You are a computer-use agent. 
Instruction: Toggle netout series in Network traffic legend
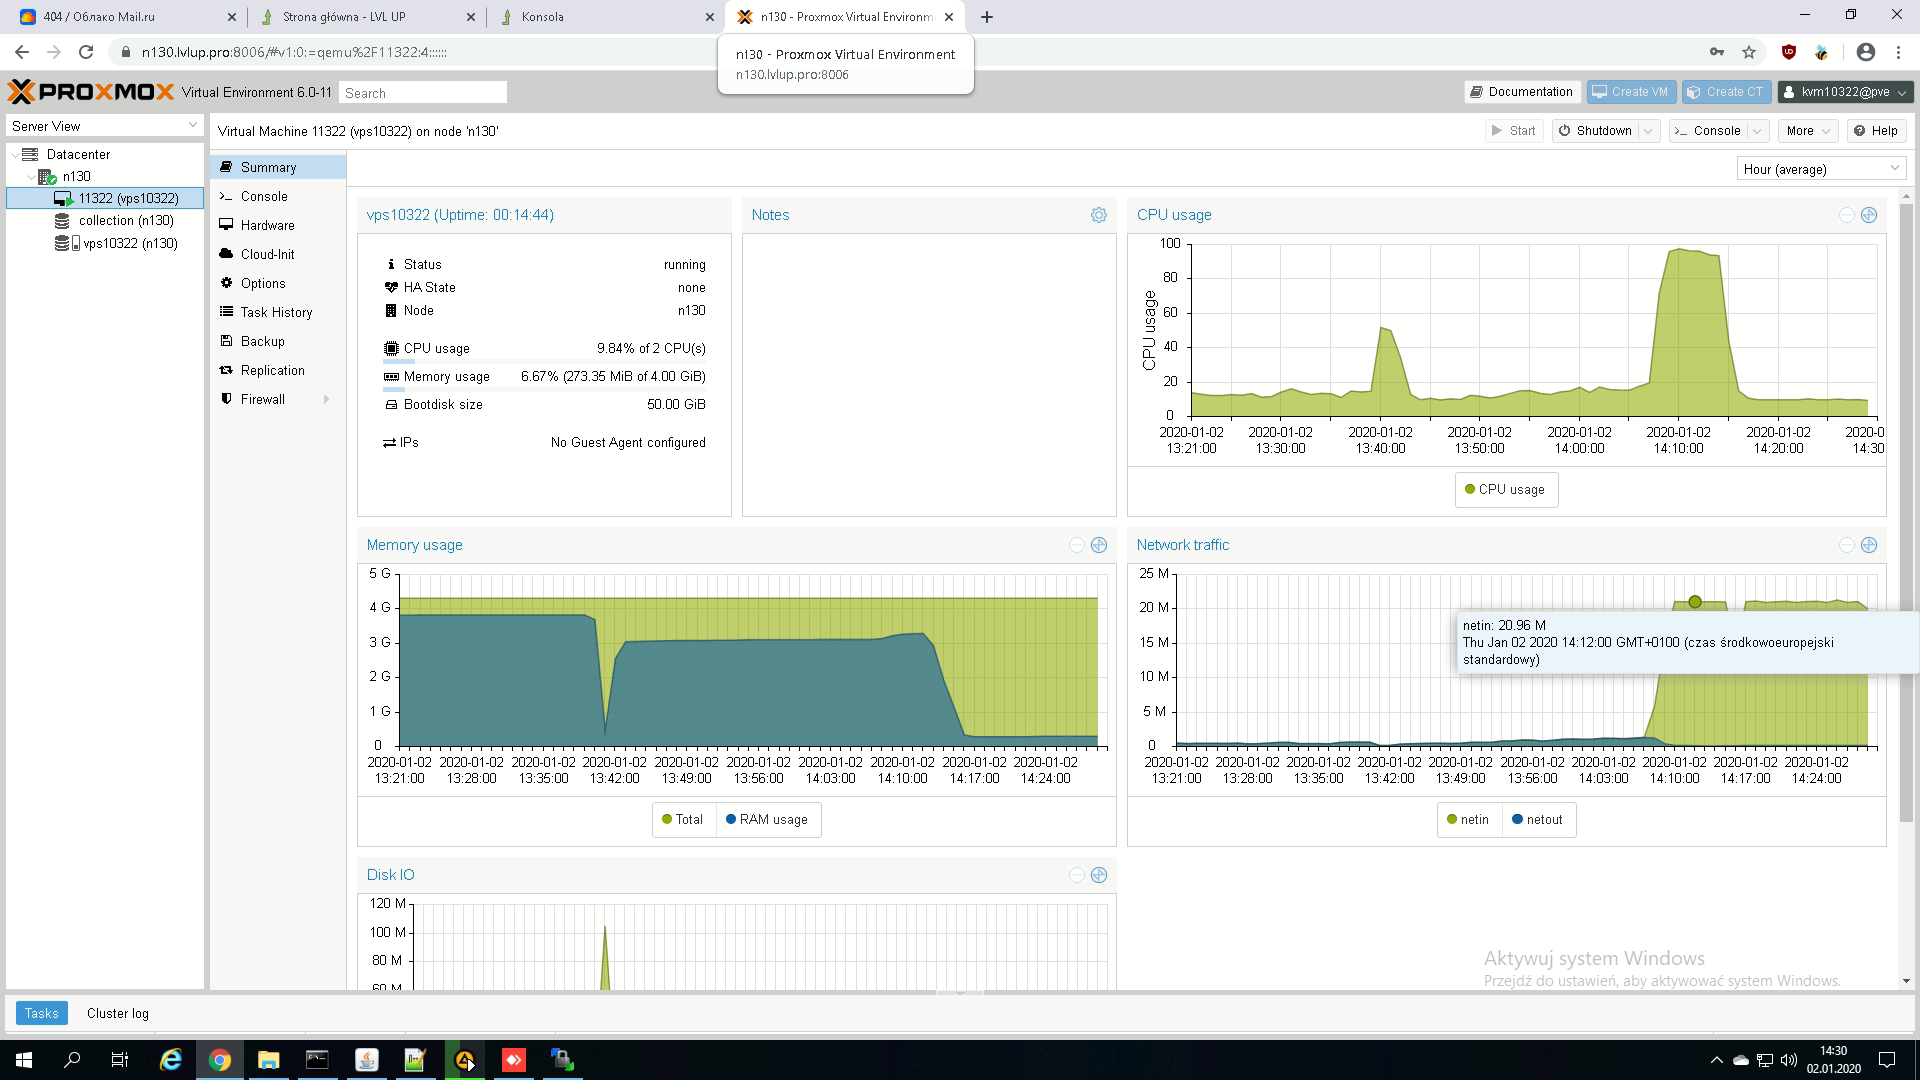[x=1537, y=819]
